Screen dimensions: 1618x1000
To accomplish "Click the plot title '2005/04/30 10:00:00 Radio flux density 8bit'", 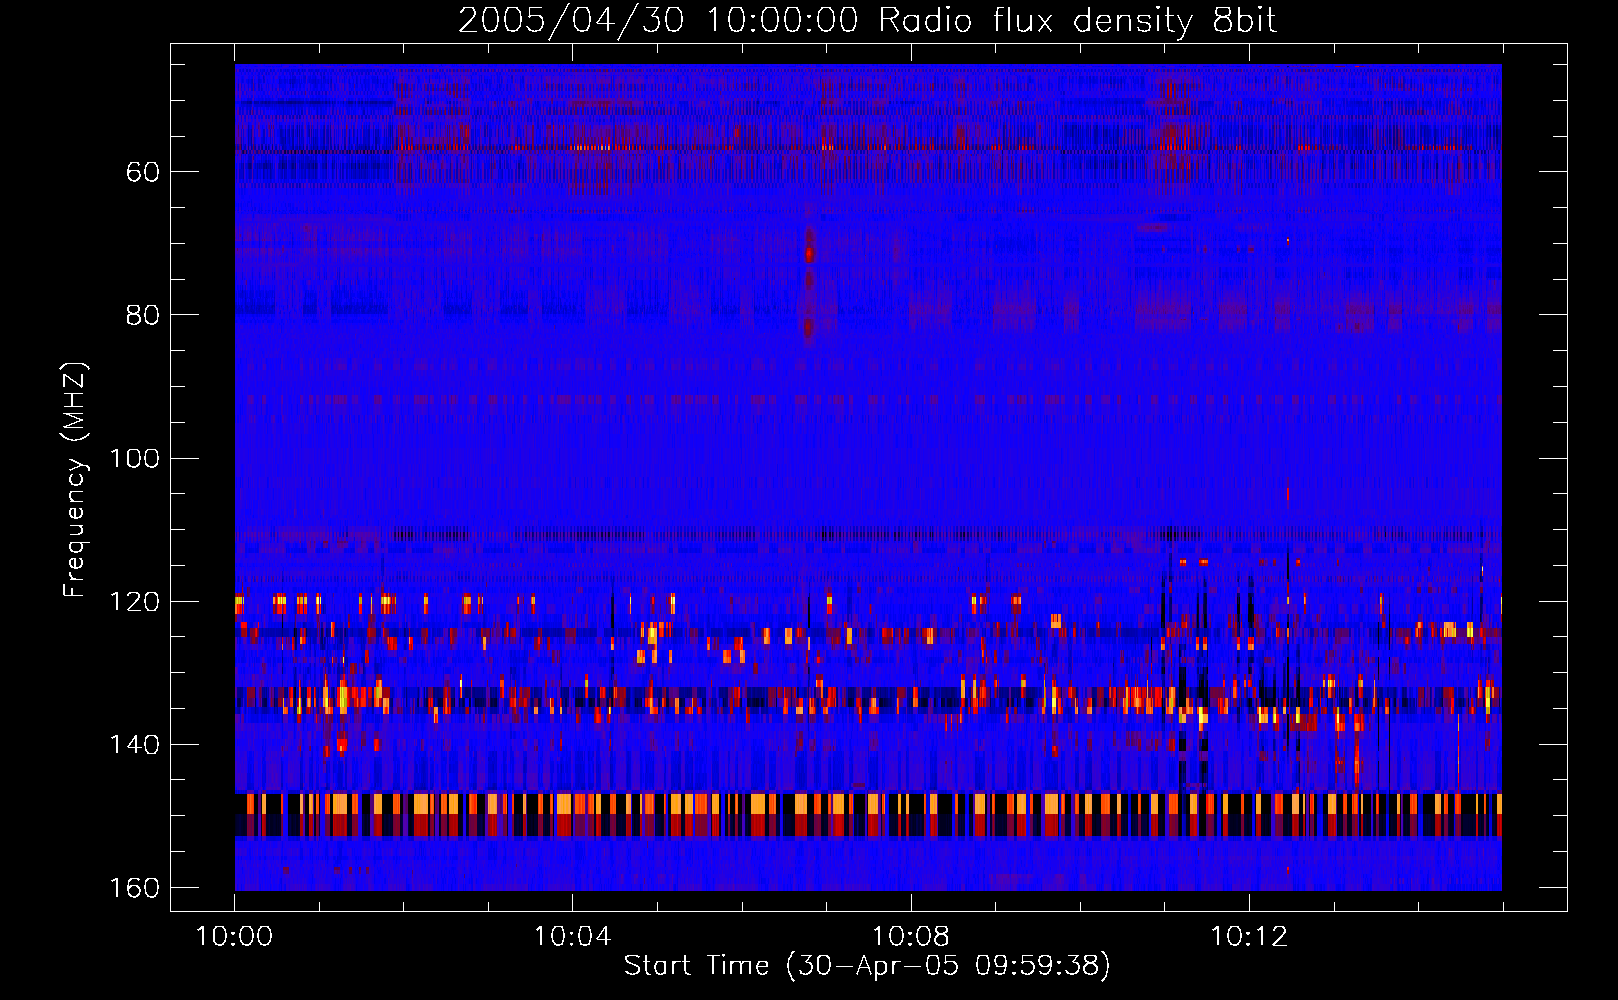I will tap(867, 21).
